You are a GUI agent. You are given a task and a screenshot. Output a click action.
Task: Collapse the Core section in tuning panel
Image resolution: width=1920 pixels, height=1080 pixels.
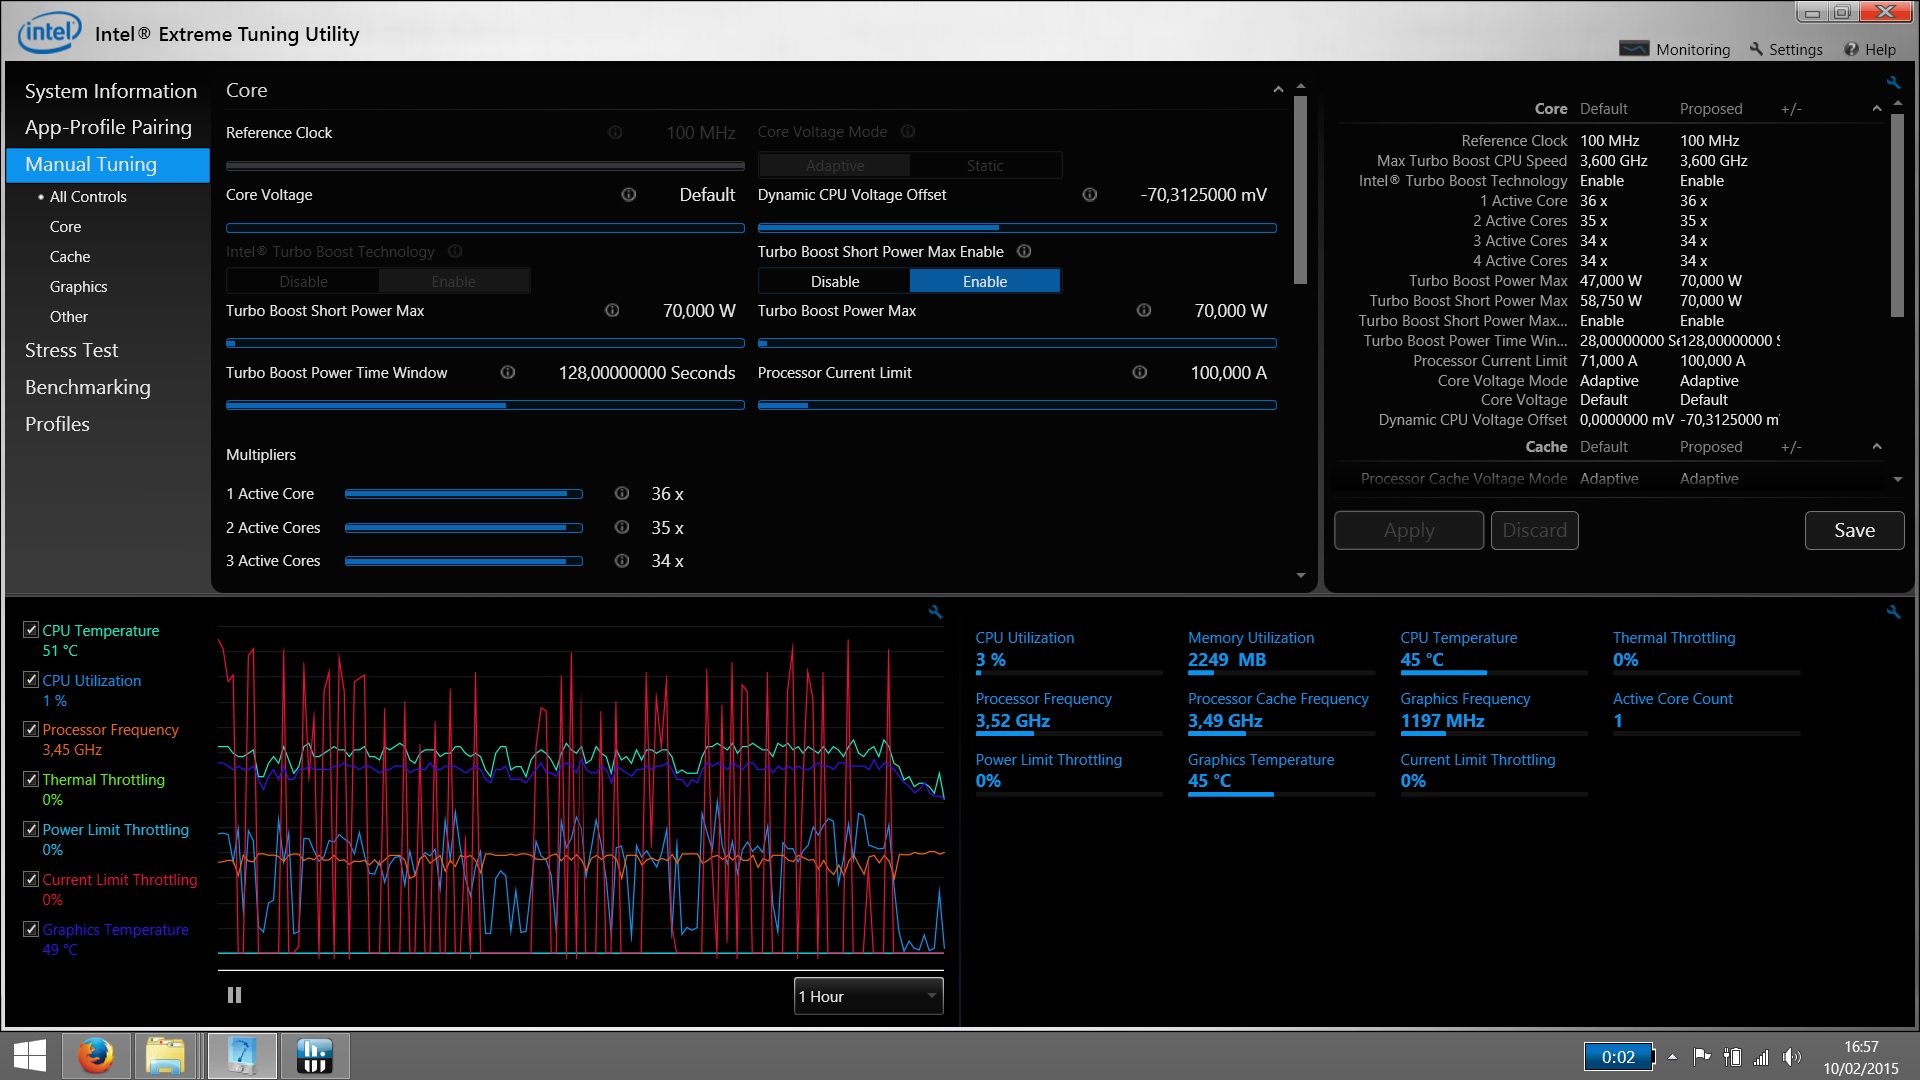(1278, 90)
